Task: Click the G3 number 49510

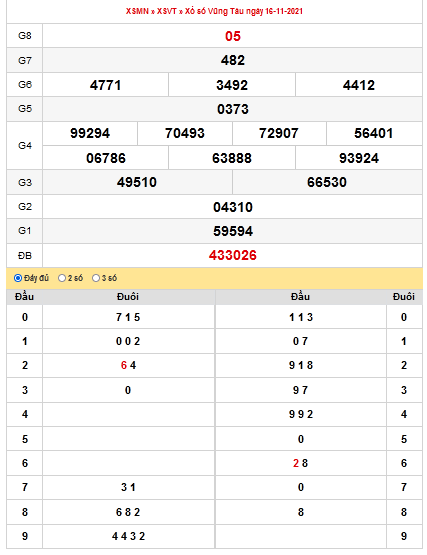Action: (137, 182)
